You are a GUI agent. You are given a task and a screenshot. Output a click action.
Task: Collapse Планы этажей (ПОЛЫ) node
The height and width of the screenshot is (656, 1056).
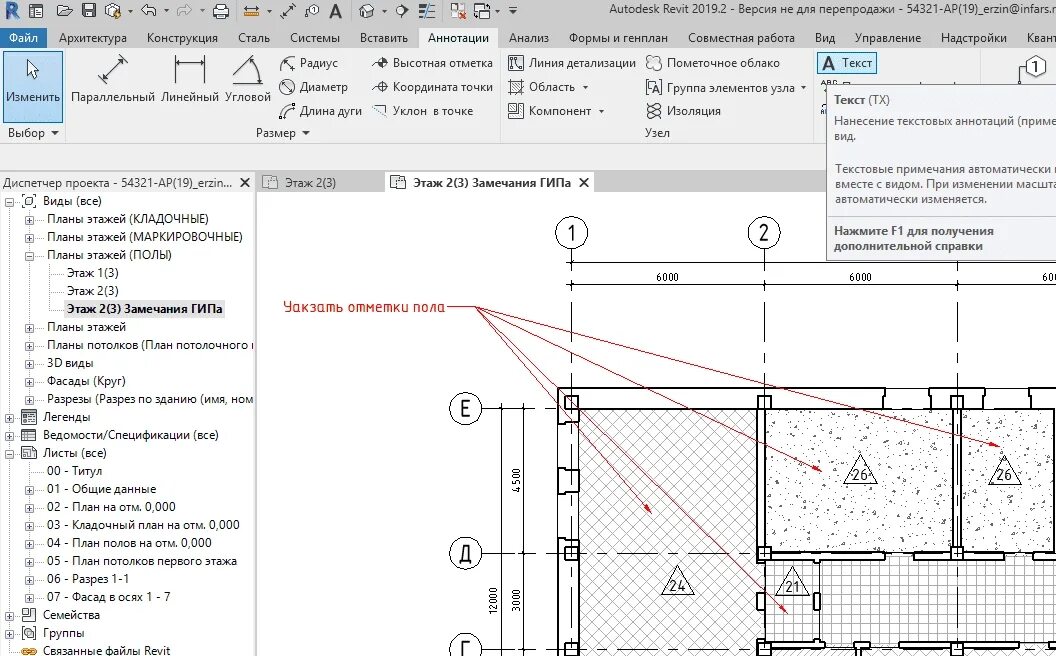click(x=30, y=256)
